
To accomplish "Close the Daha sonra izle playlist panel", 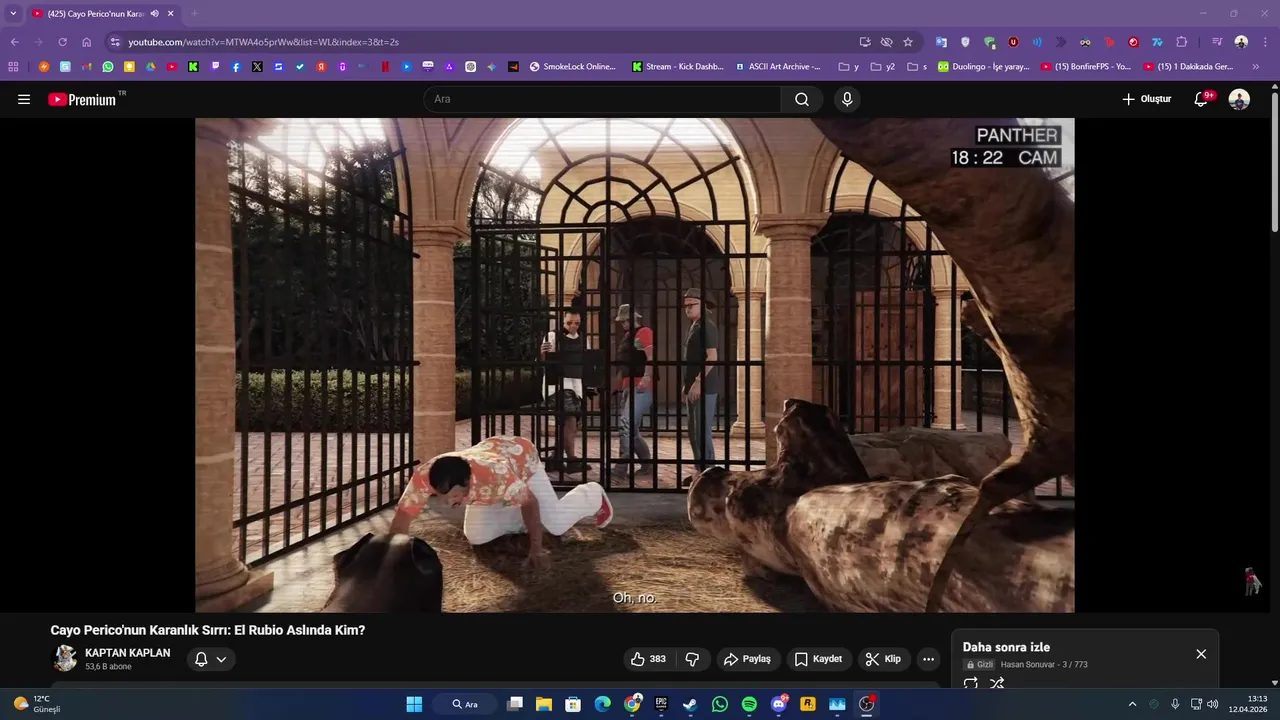I will pos(1201,654).
